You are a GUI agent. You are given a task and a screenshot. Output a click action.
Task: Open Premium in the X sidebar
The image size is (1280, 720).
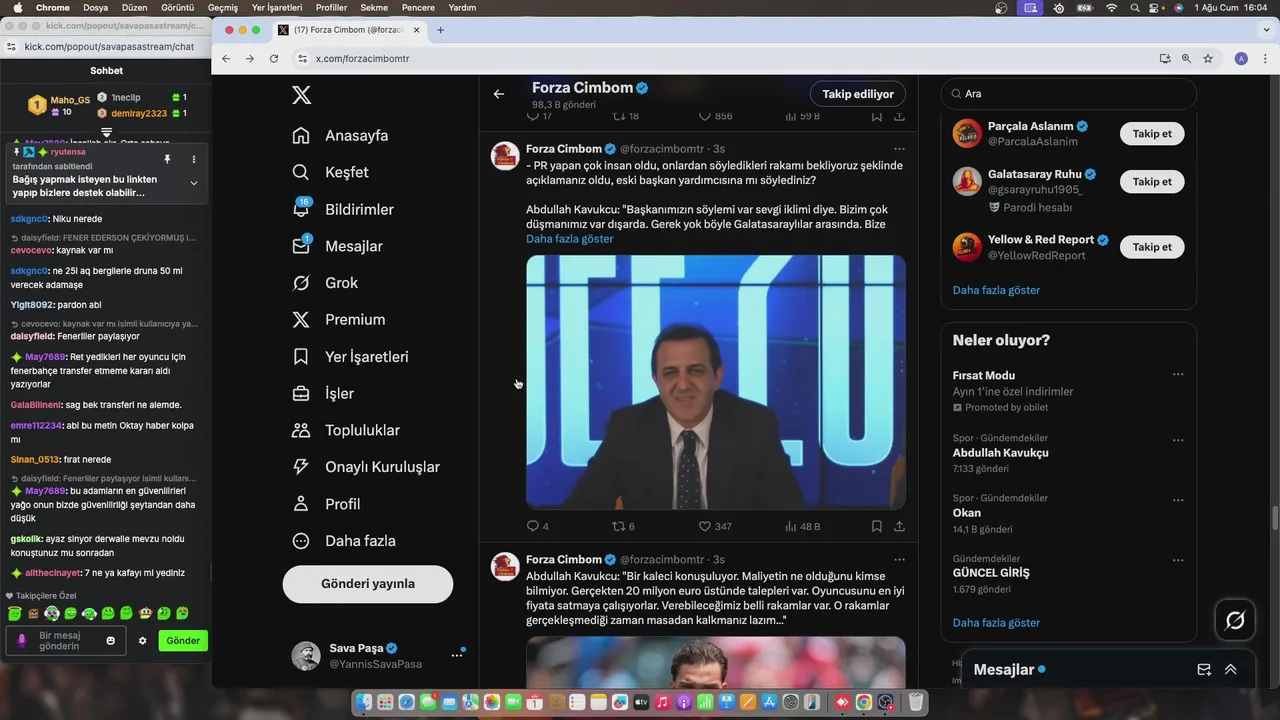click(338, 320)
